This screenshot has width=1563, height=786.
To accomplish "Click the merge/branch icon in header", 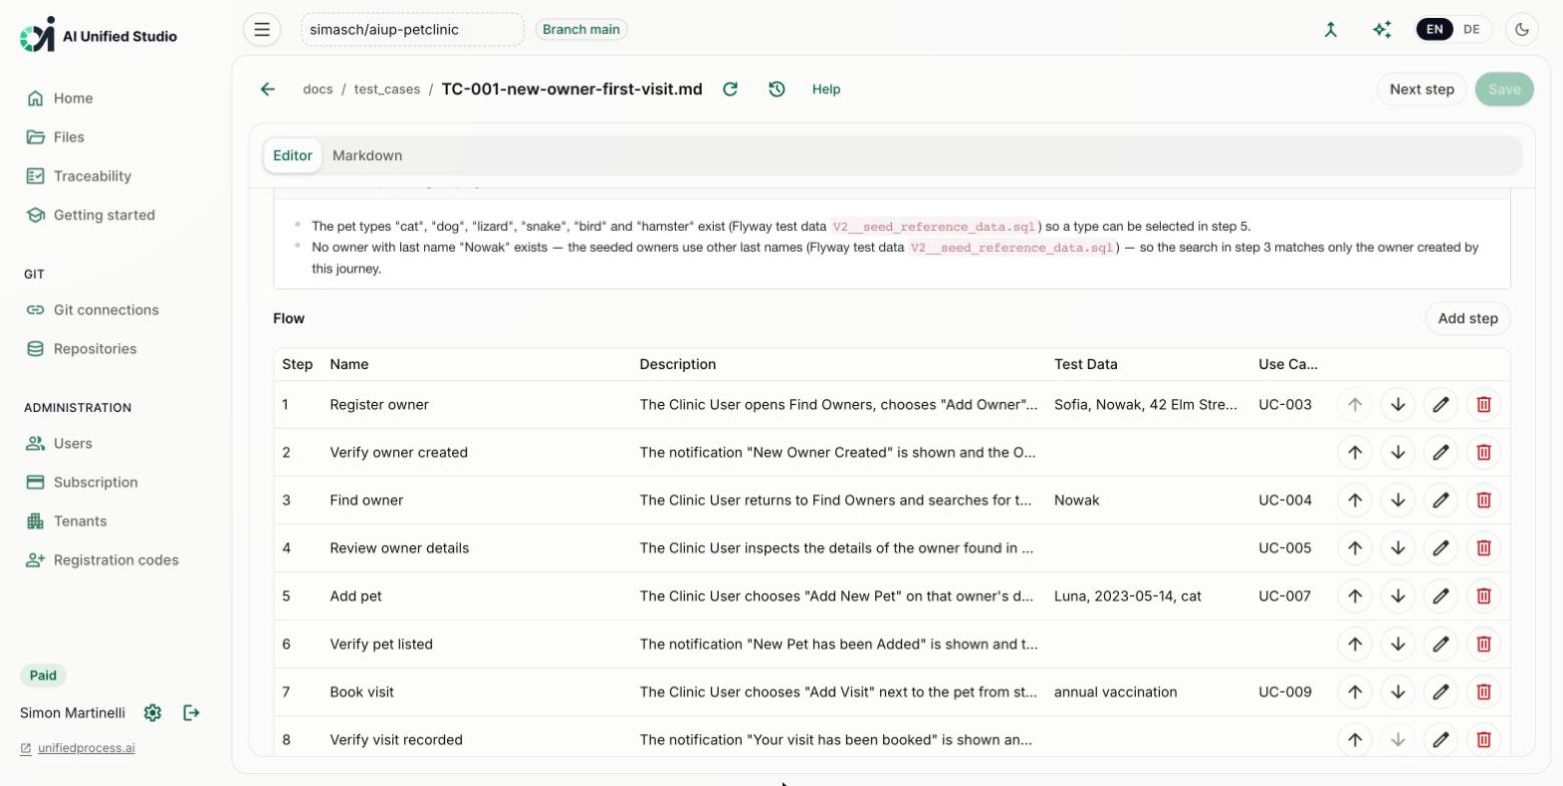I will pyautogui.click(x=1330, y=30).
